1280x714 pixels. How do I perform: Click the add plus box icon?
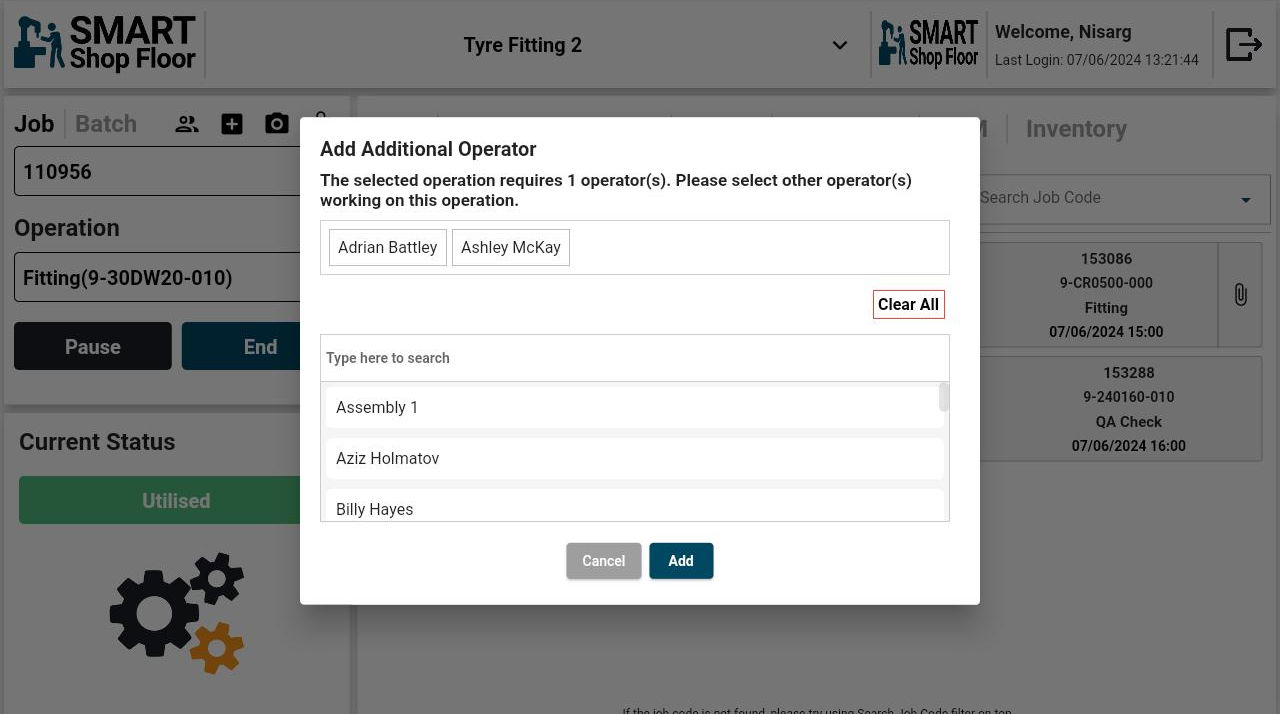click(232, 124)
